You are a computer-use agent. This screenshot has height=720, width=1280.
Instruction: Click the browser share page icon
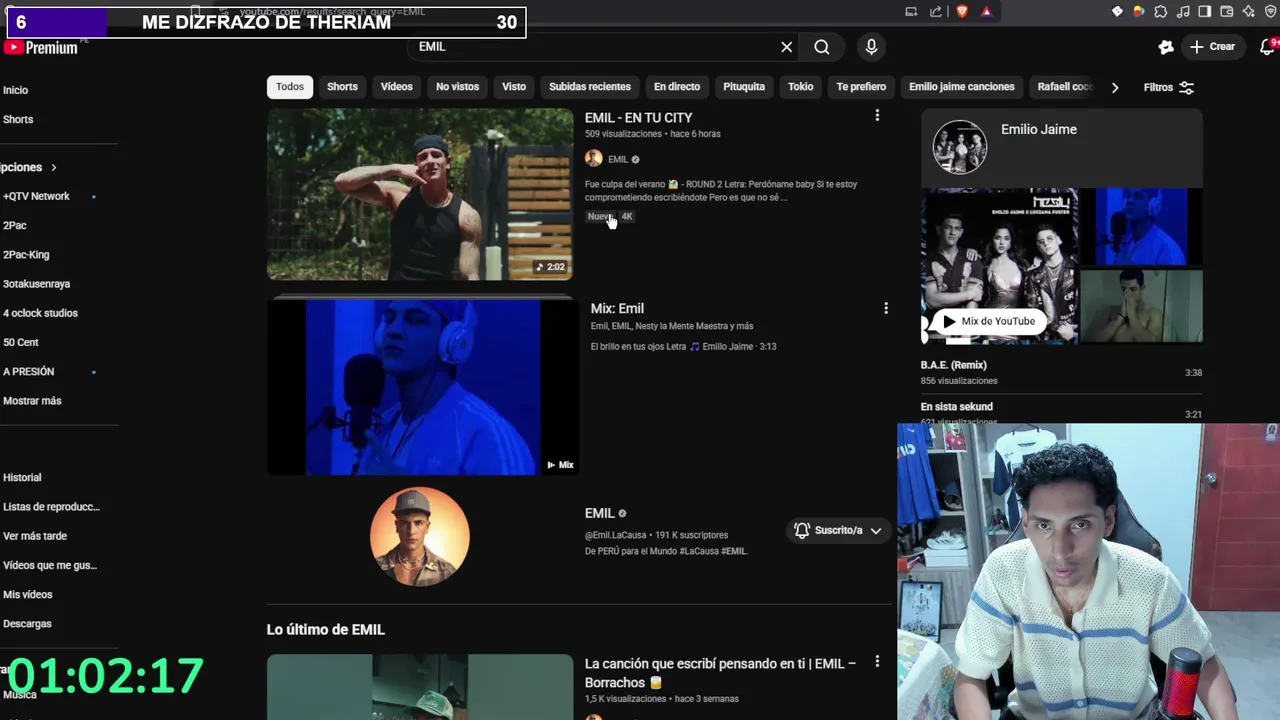coord(936,12)
